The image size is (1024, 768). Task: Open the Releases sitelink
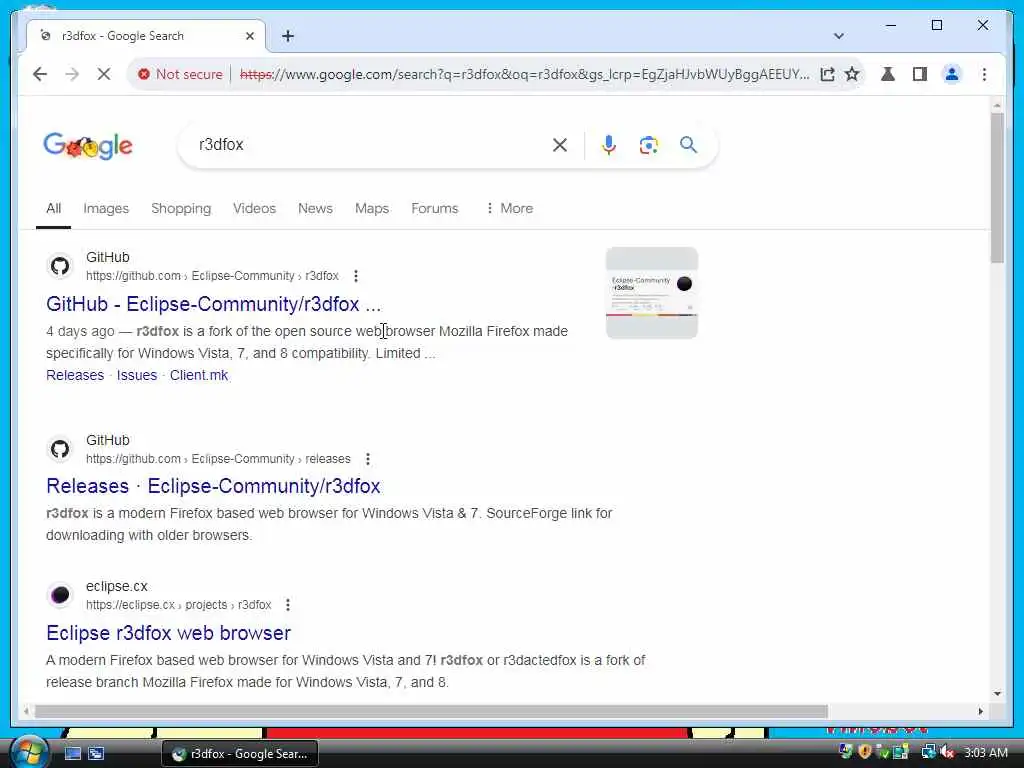click(75, 376)
